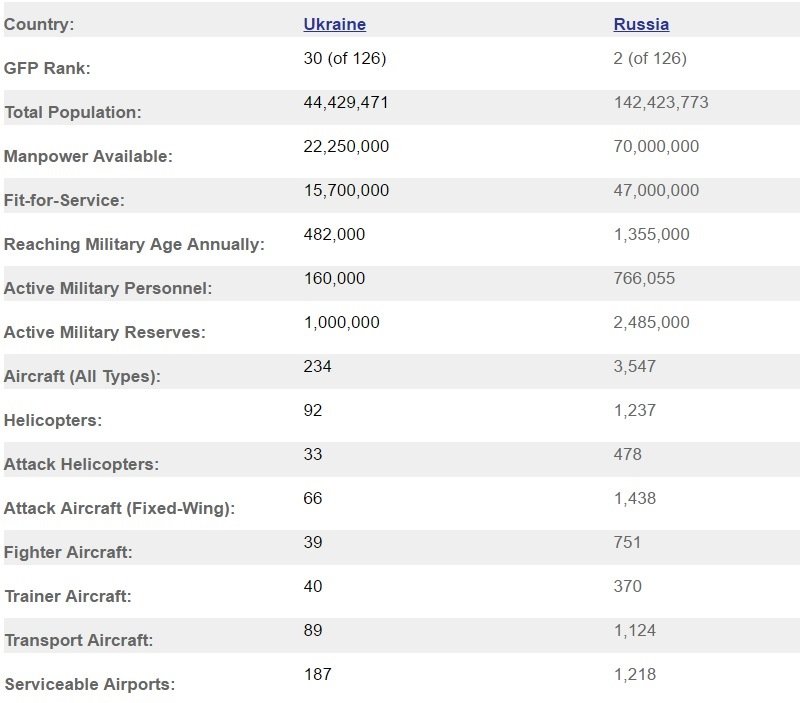
Task: Click Ukraine's fixed-wing attack aircraft value 66
Action: [313, 498]
